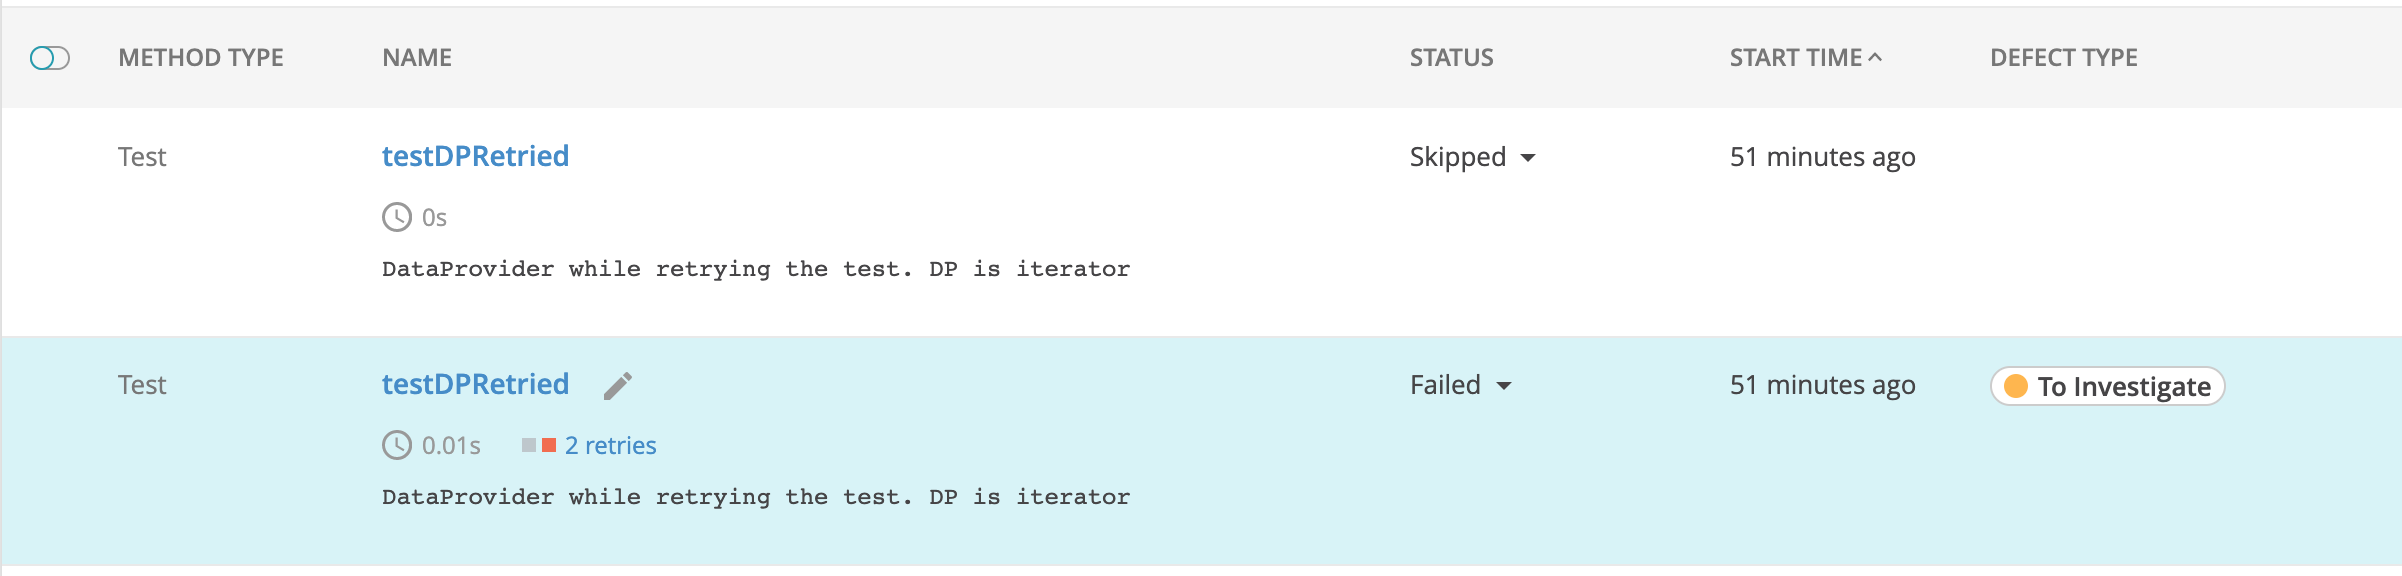The image size is (2402, 576).
Task: Open the Failed status dropdown
Action: pyautogui.click(x=1503, y=384)
